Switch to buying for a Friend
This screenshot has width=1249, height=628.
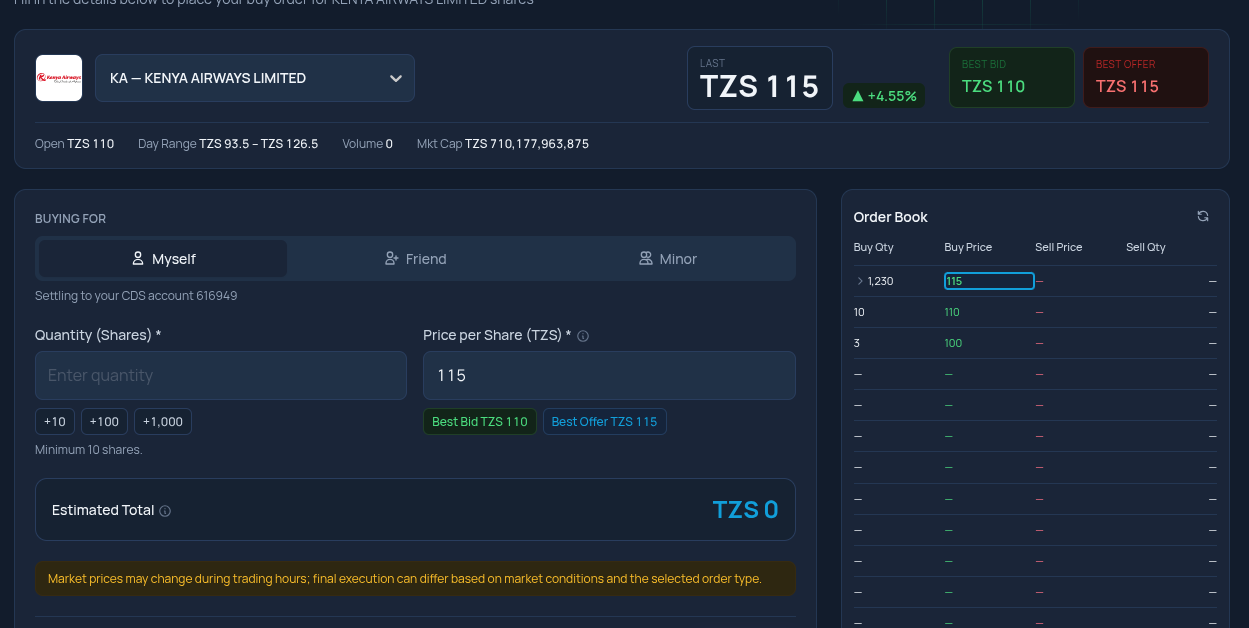click(415, 259)
